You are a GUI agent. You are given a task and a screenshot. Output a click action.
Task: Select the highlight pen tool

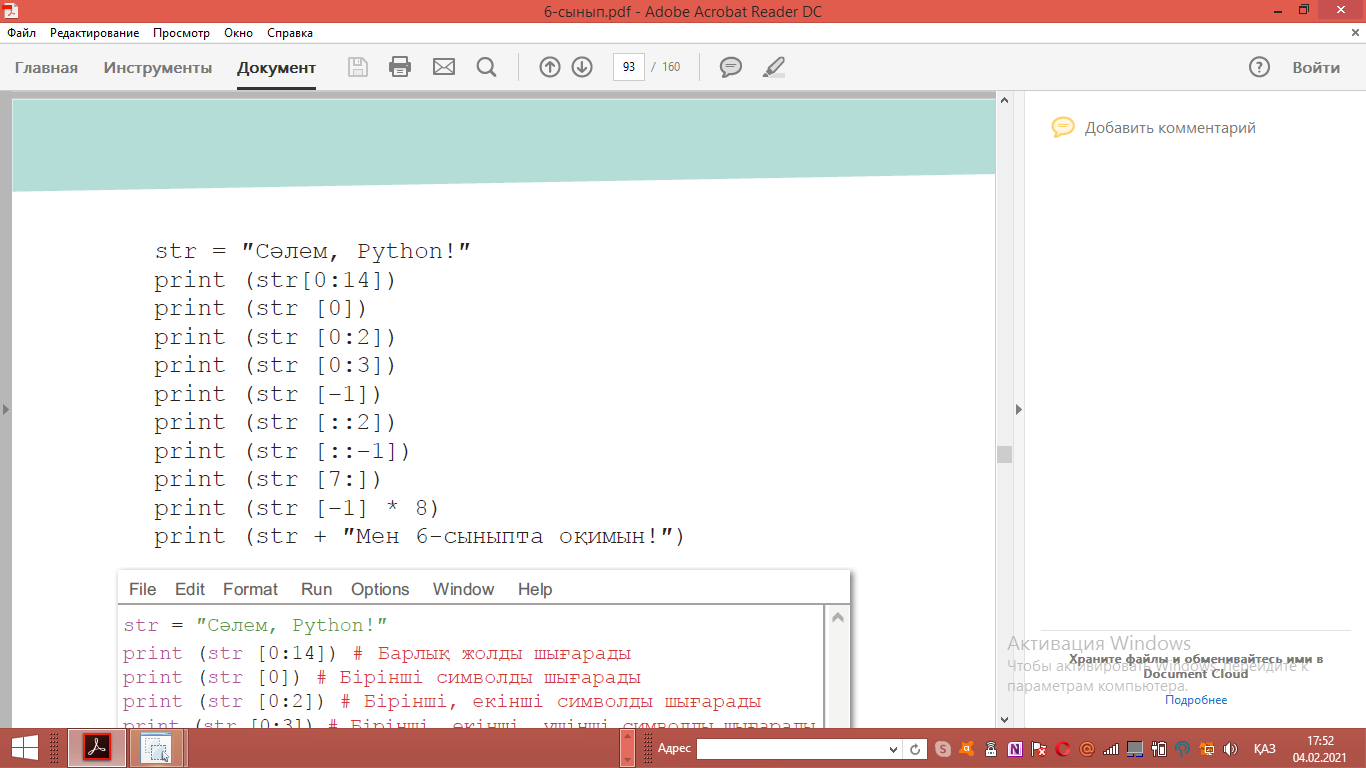point(773,67)
